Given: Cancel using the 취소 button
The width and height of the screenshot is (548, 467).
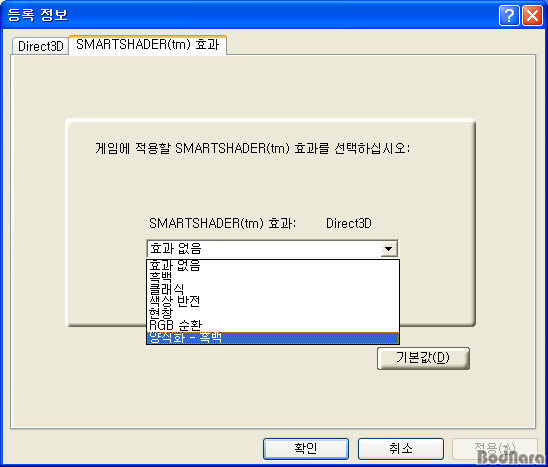Looking at the screenshot, I should (x=401, y=449).
